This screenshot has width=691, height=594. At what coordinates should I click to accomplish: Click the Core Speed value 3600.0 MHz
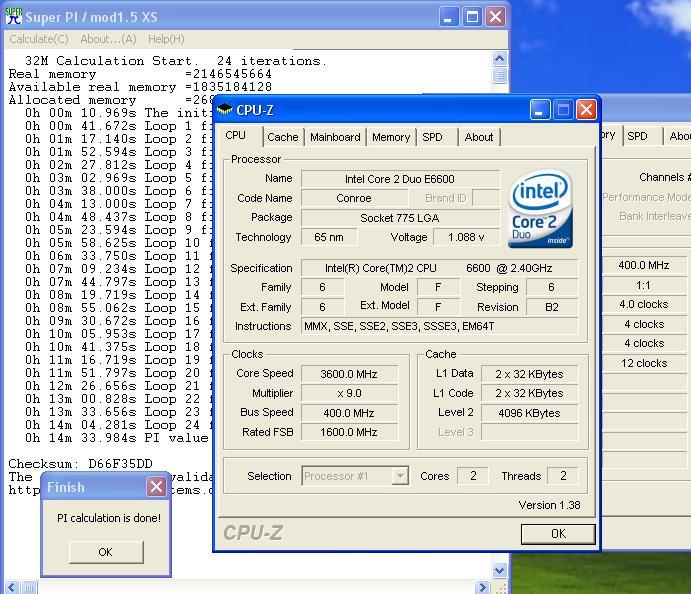click(349, 374)
